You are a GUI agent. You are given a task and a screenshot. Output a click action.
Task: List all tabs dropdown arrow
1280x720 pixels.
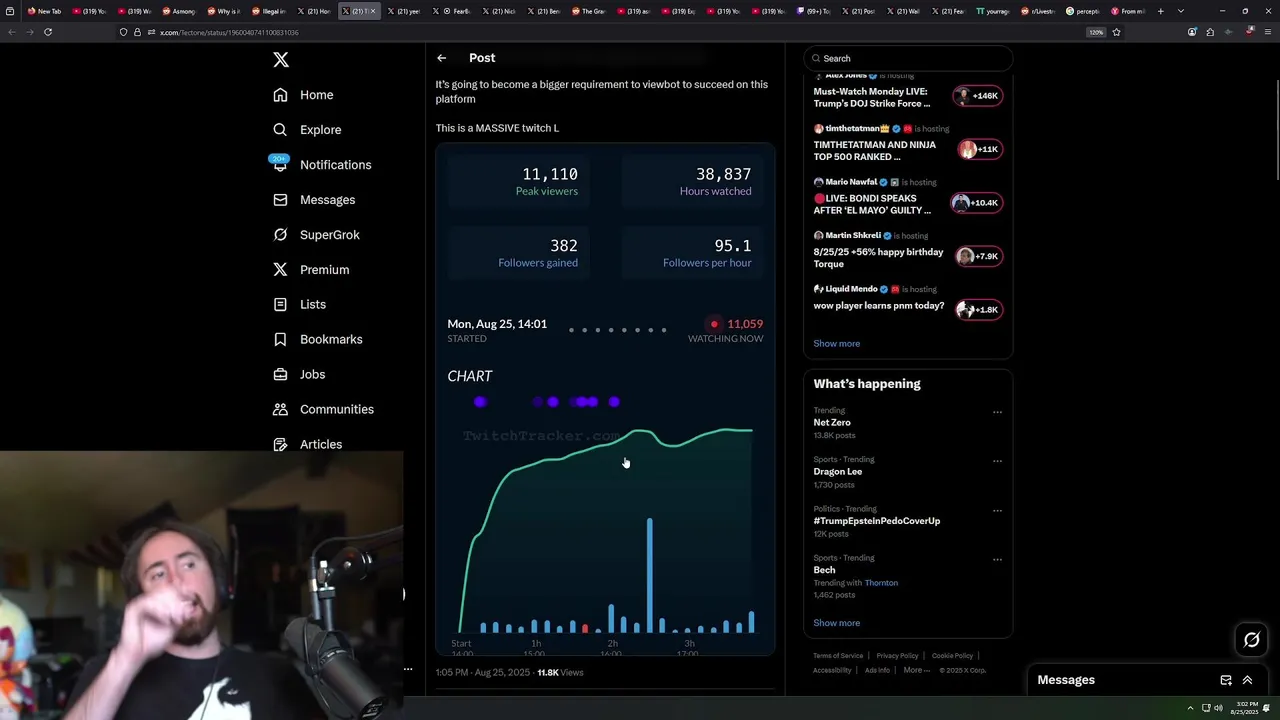coord(1181,11)
